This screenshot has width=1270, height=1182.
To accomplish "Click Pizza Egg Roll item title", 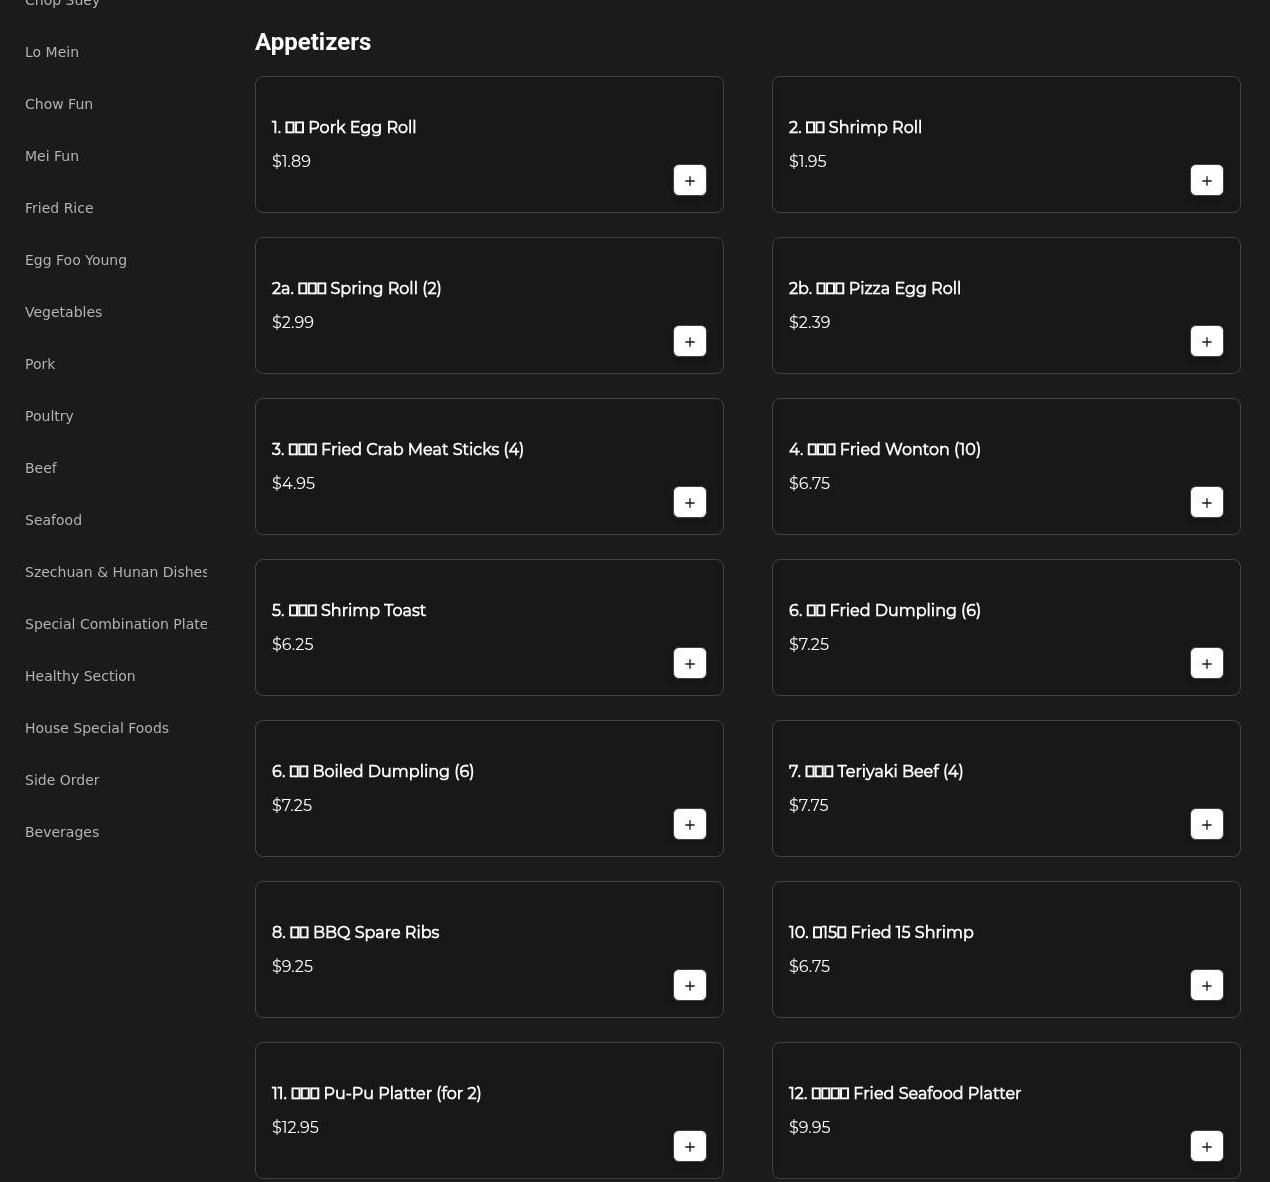I will click(x=875, y=288).
